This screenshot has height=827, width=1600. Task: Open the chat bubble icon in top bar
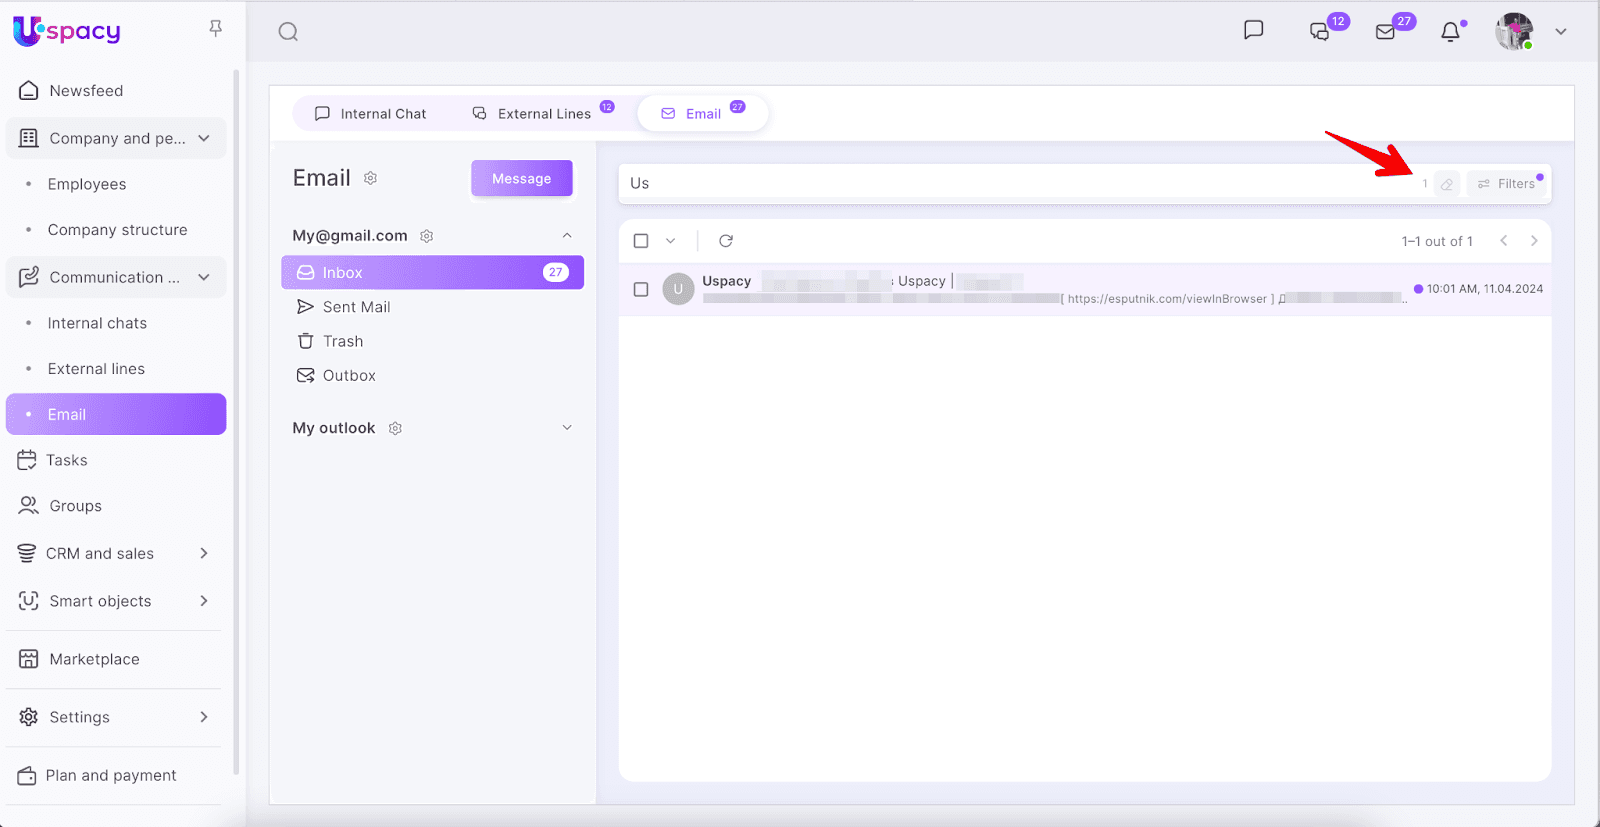[1253, 30]
